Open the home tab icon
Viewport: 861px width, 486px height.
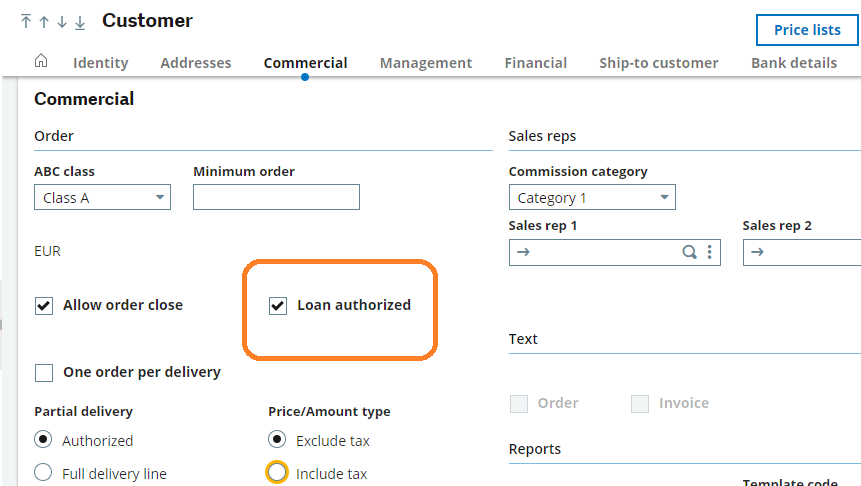pos(41,61)
